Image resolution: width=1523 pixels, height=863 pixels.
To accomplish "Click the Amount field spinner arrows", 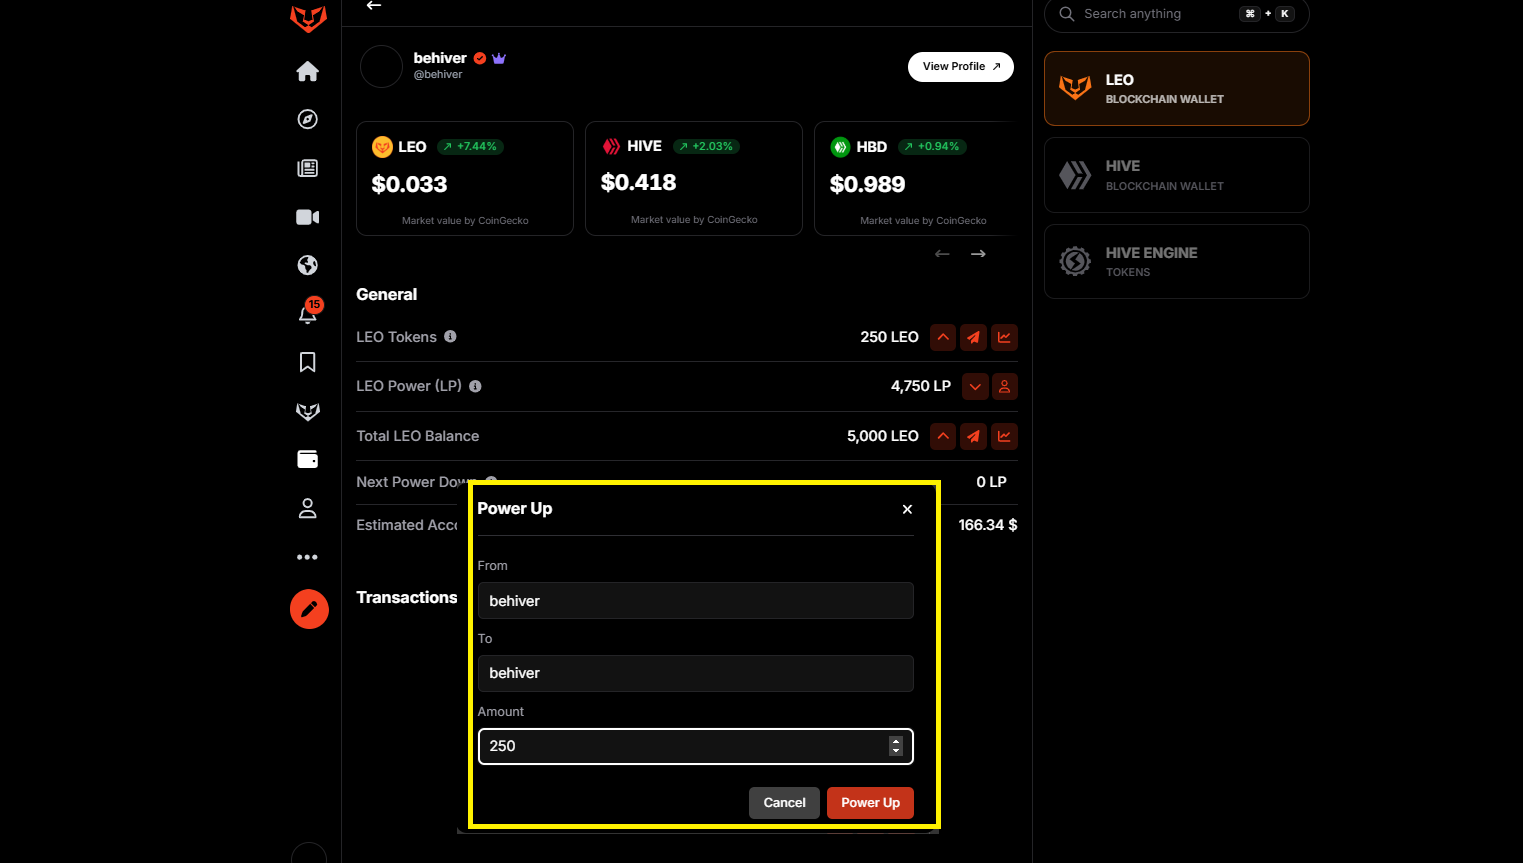I will [896, 746].
